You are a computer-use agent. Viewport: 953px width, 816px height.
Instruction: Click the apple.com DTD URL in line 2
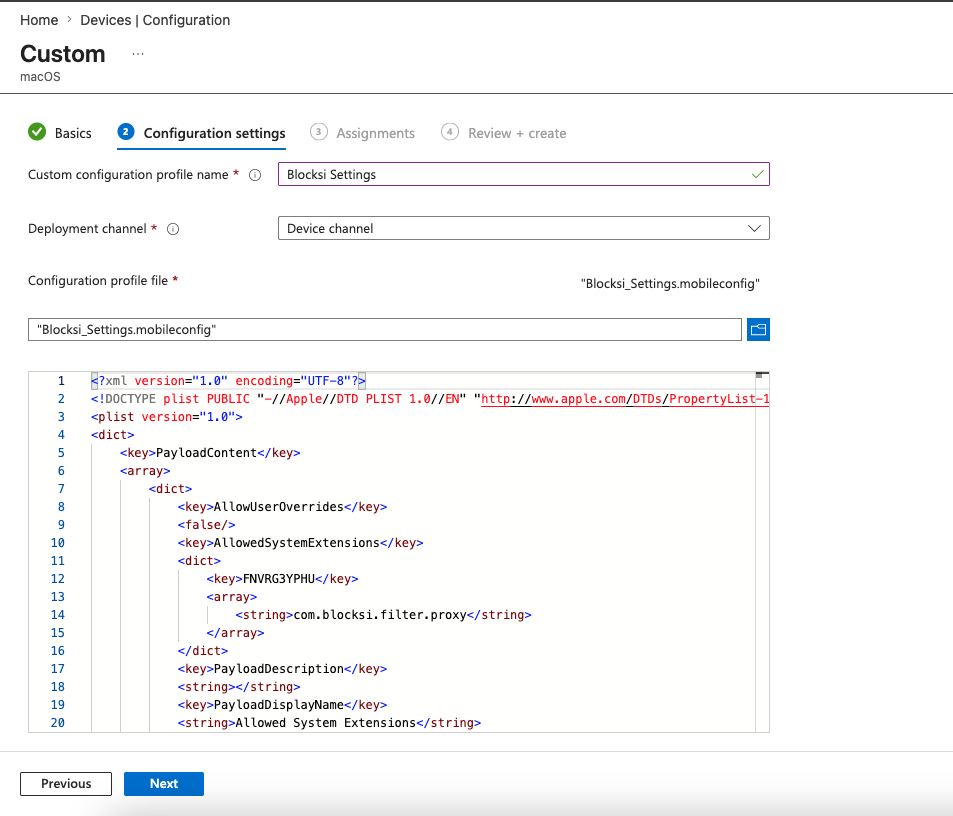coord(625,399)
